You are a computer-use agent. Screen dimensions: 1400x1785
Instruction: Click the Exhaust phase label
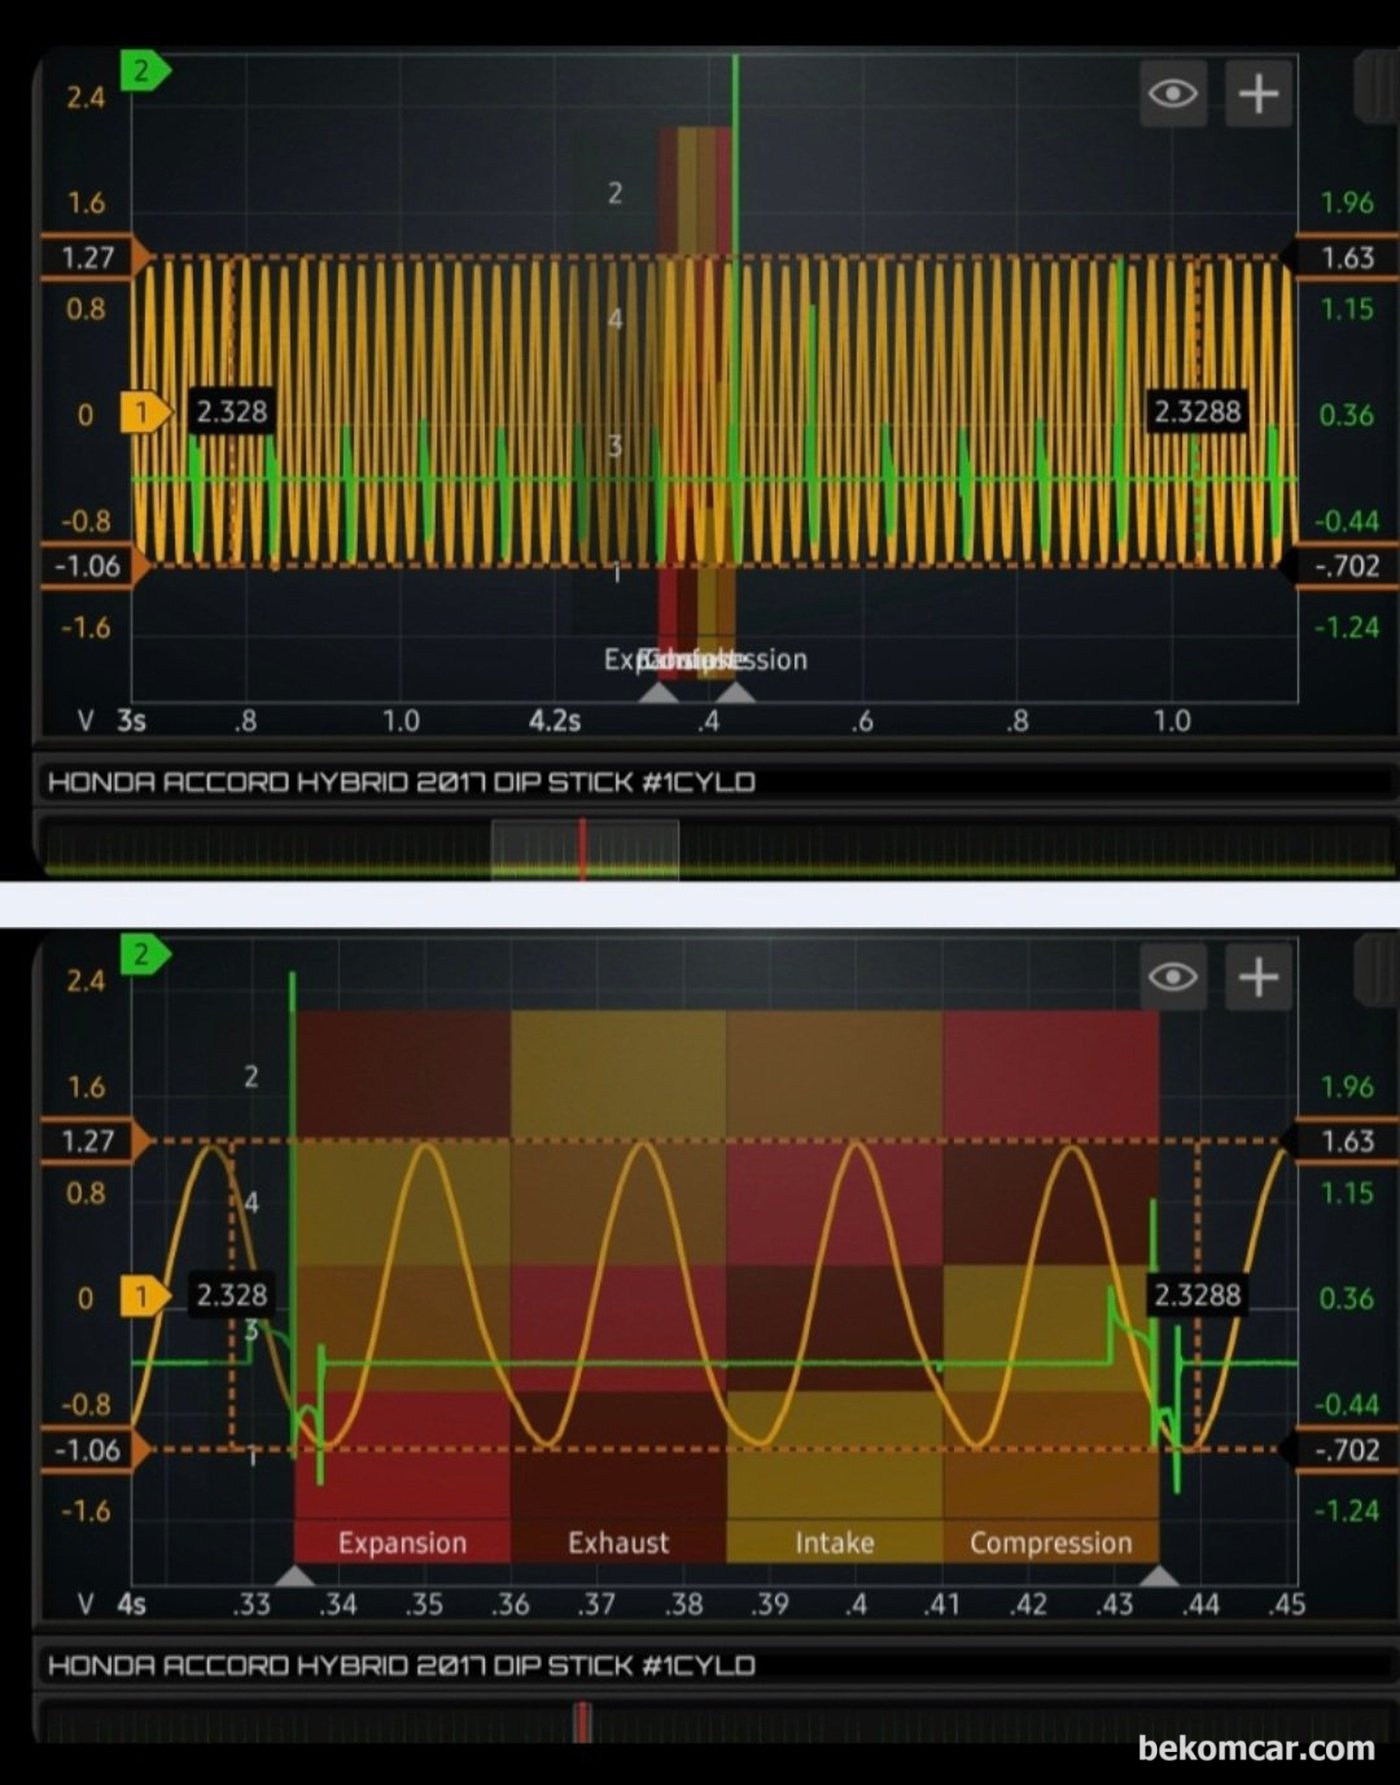point(618,1542)
